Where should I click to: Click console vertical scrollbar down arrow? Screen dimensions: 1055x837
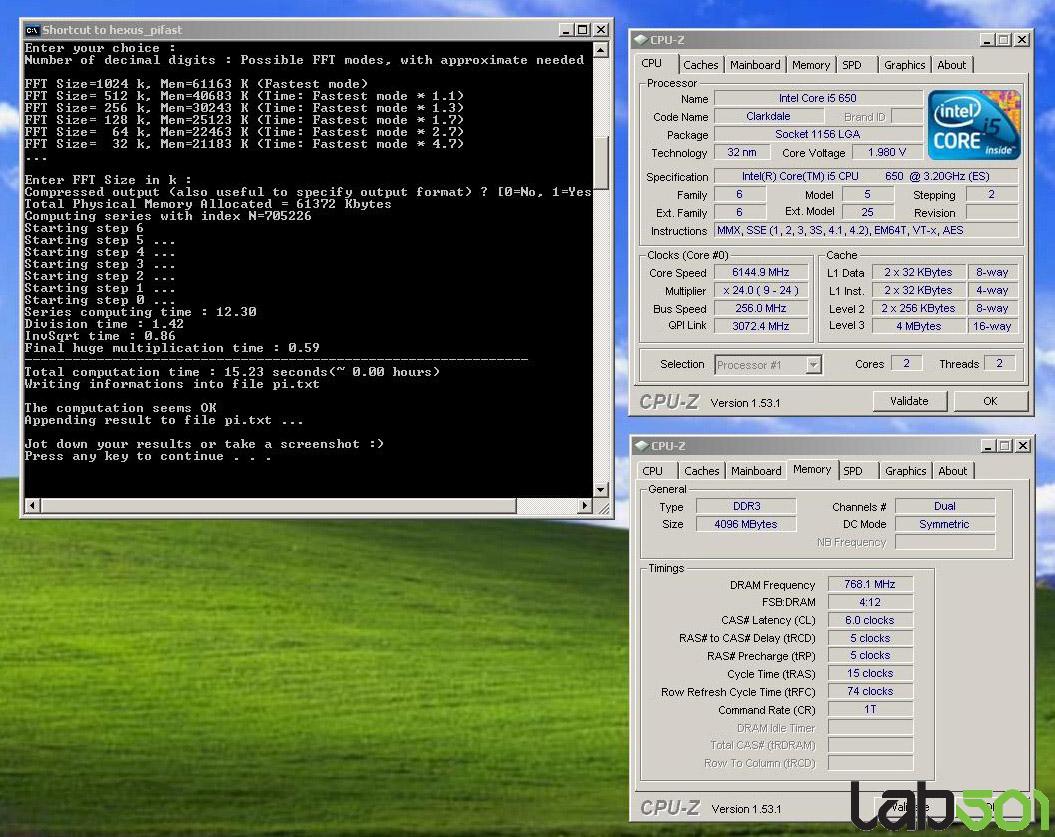[601, 489]
